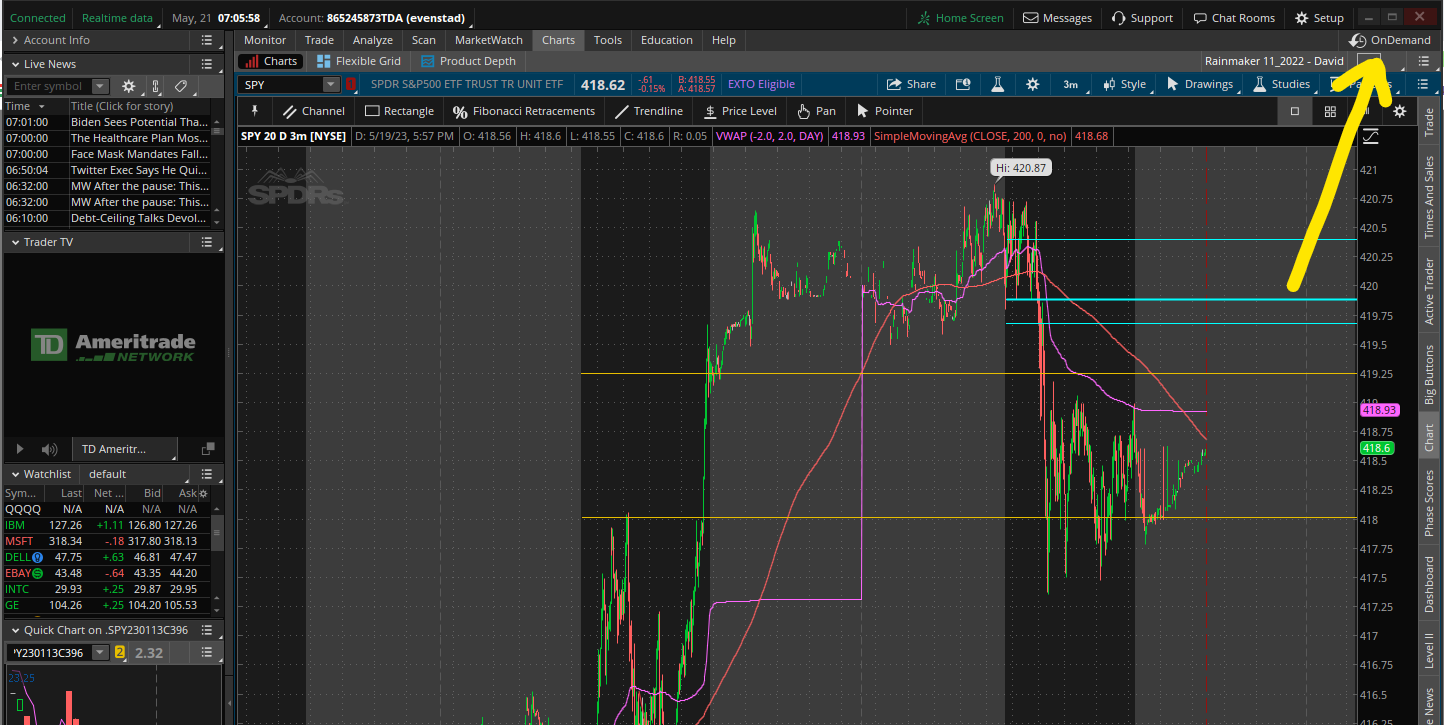Click the symbol link icon in Live News
Viewport: 1444px width, 725px height.
155,86
